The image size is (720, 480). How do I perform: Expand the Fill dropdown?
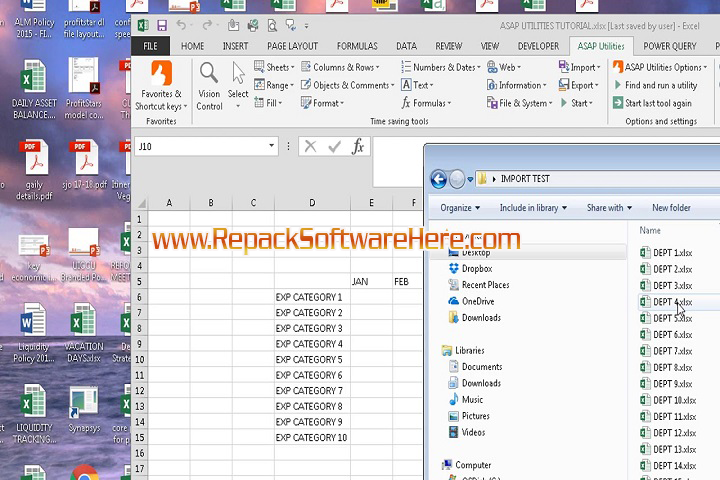tap(268, 103)
